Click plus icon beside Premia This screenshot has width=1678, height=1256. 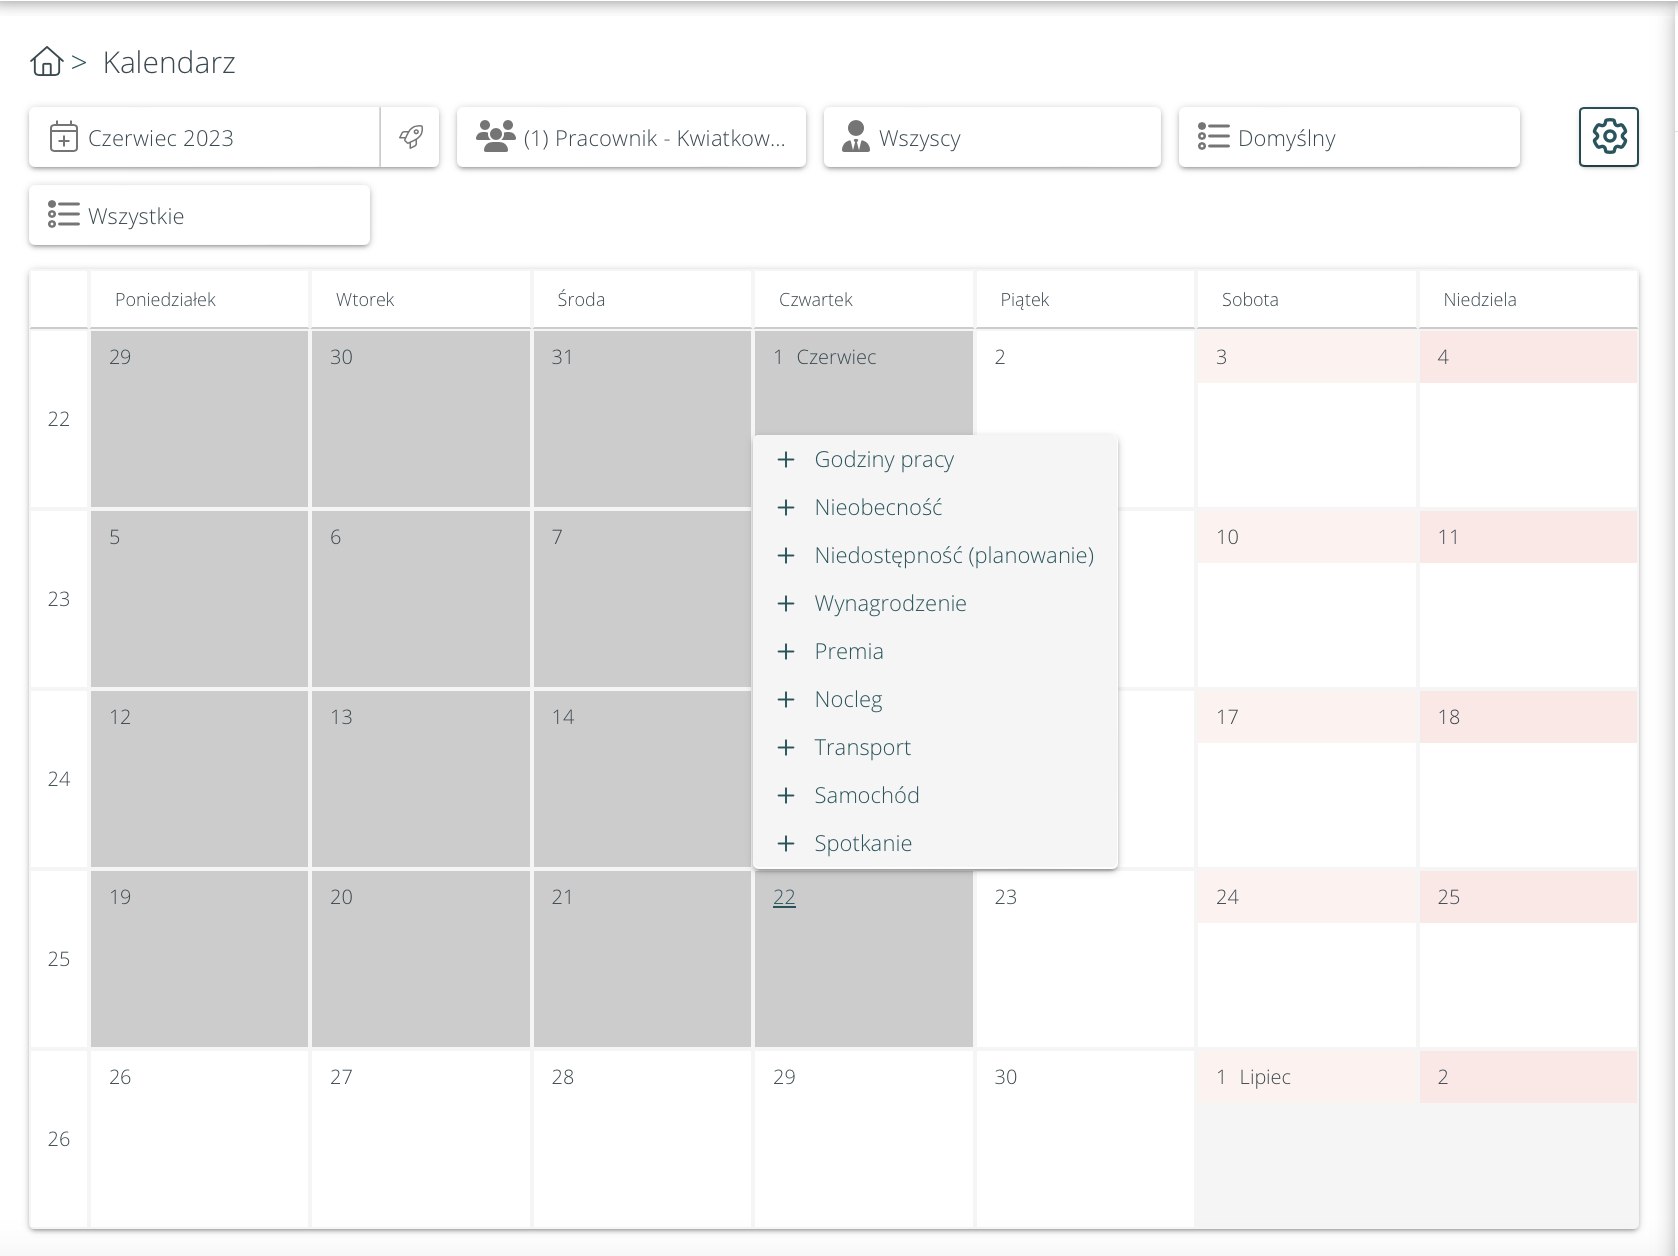click(786, 652)
